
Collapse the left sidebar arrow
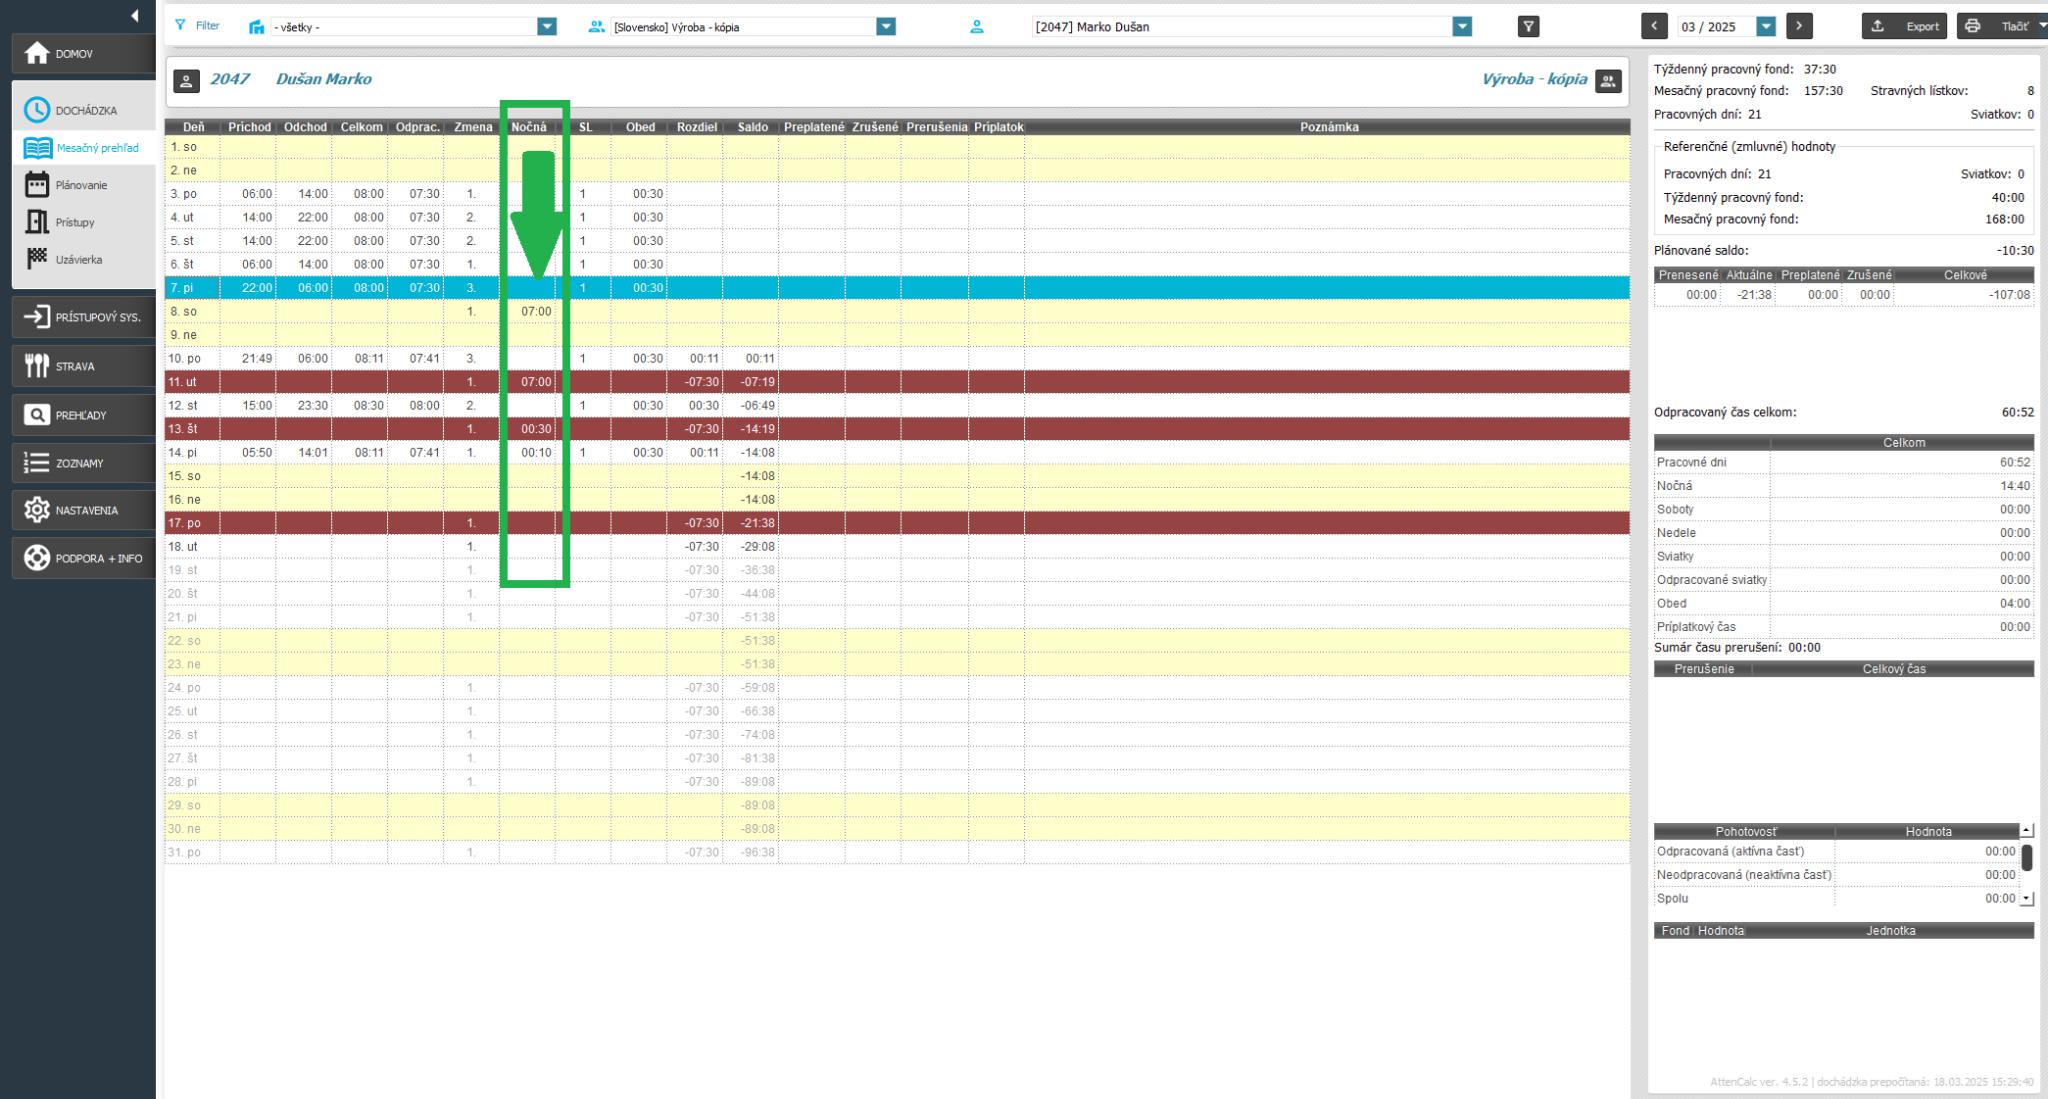(x=135, y=15)
